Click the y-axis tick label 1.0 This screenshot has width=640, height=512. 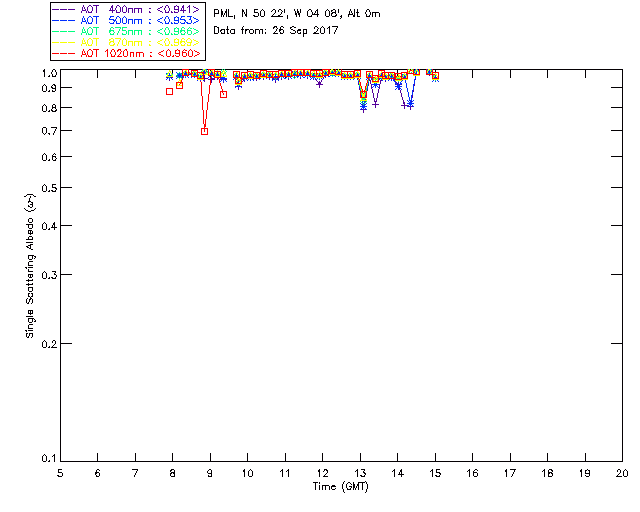[49, 73]
